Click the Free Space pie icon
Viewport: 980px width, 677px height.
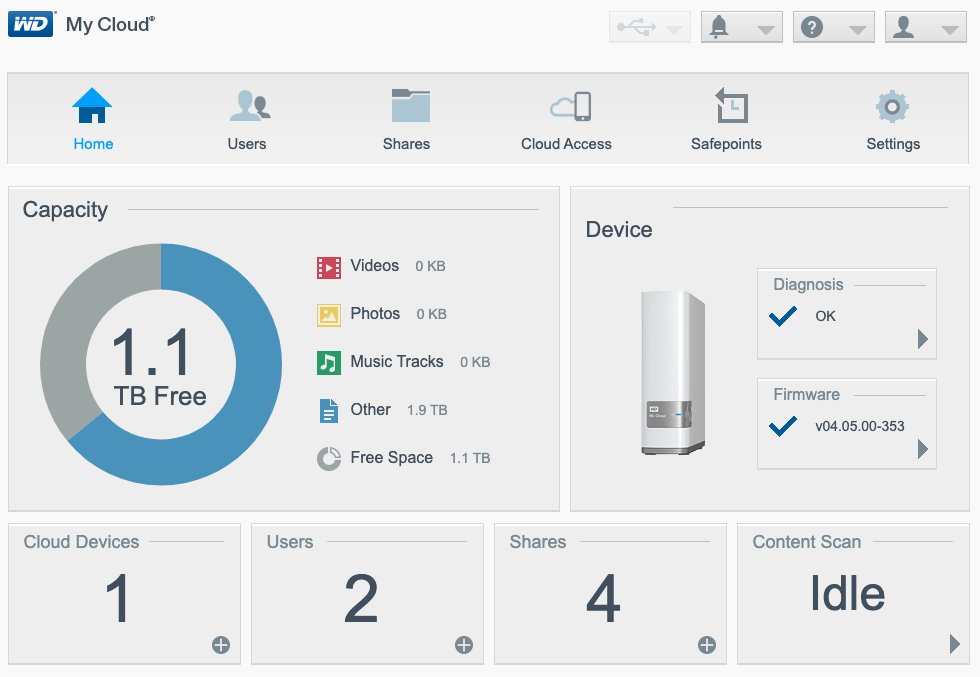[x=329, y=458]
